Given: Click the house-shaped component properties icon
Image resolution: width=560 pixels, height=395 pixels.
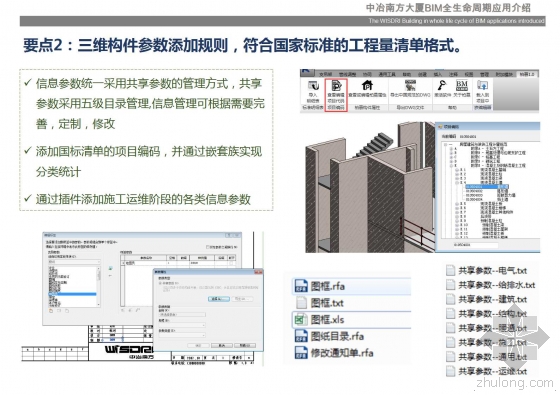Looking at the screenshot, I should 368,85.
